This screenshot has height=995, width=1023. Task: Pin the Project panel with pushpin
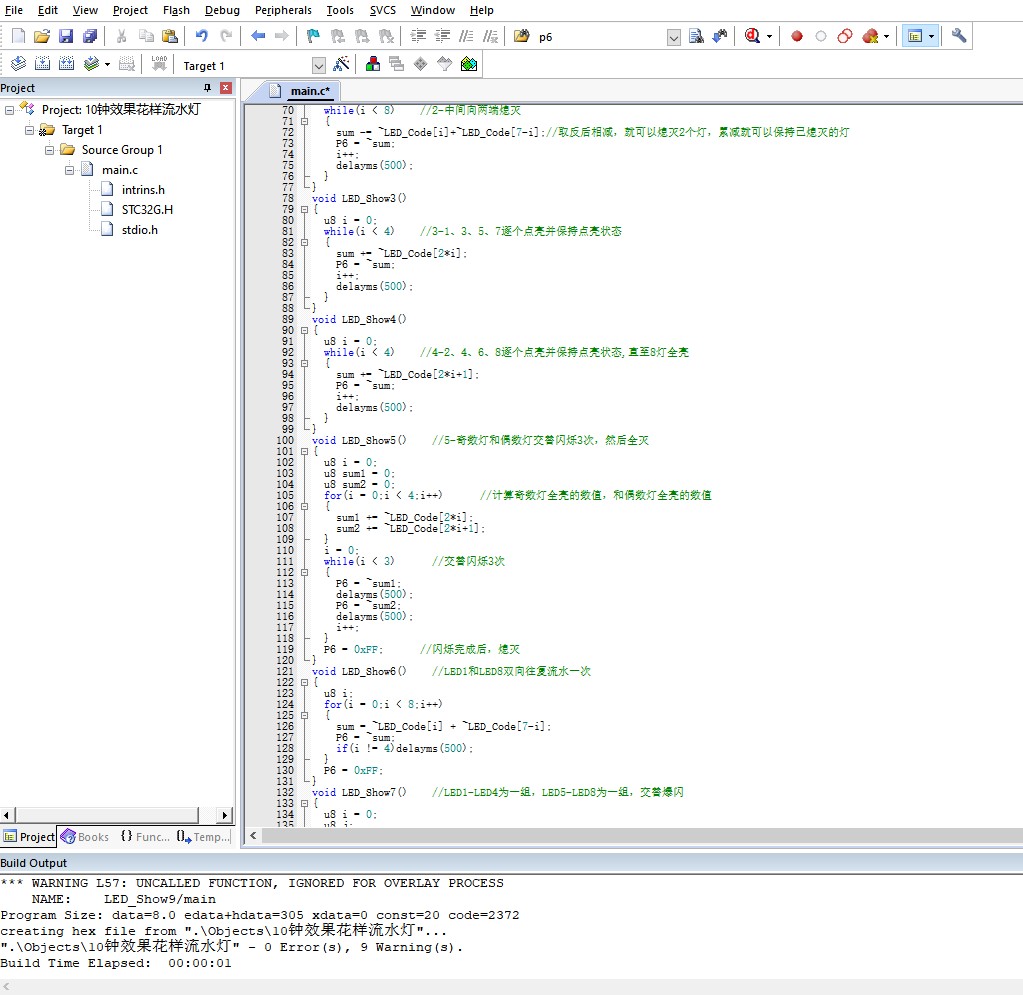pyautogui.click(x=208, y=88)
